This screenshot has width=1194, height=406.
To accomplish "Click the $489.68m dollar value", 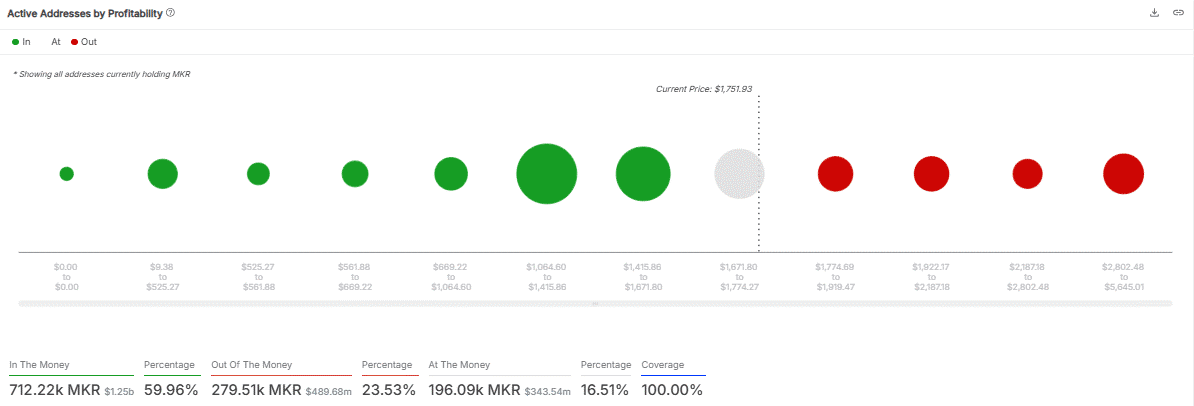I will point(327,391).
